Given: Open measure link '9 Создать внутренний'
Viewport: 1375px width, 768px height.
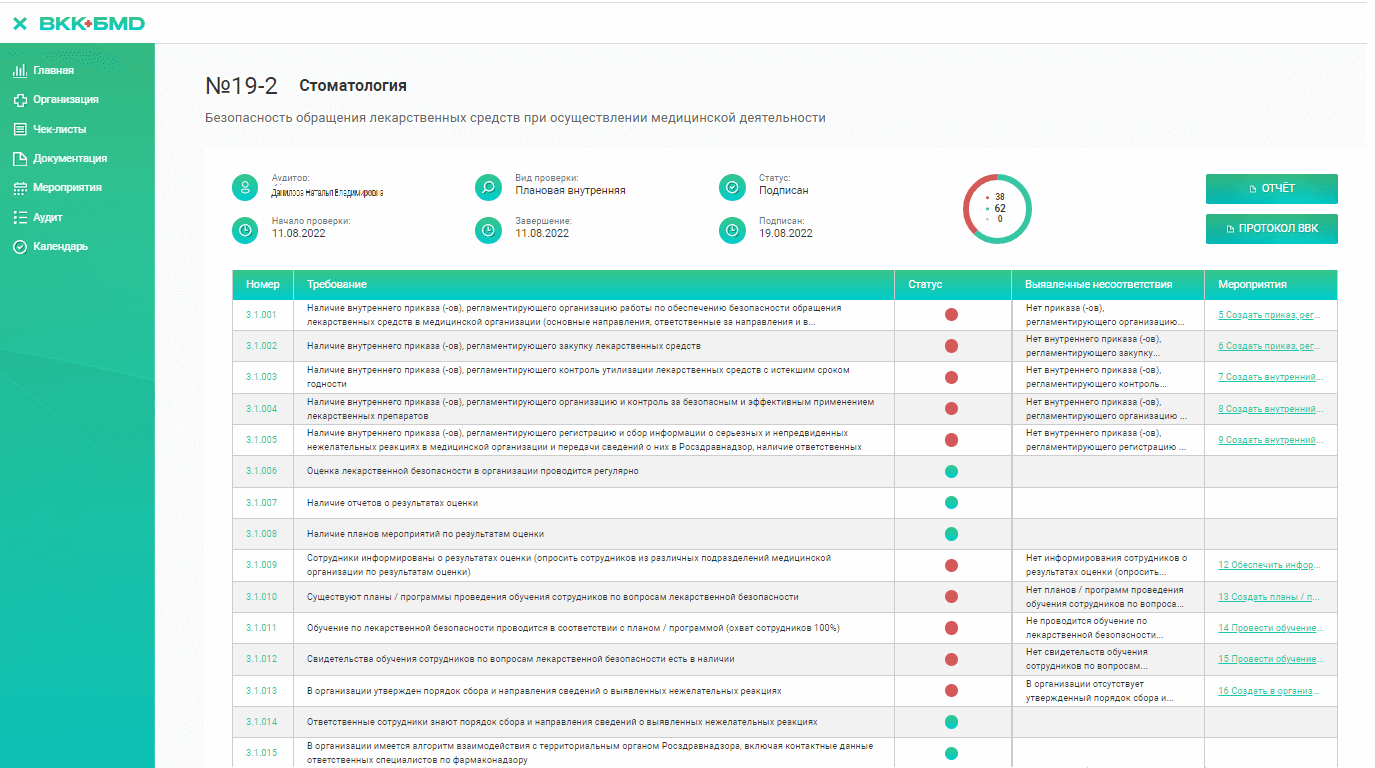Looking at the screenshot, I should pos(1270,440).
